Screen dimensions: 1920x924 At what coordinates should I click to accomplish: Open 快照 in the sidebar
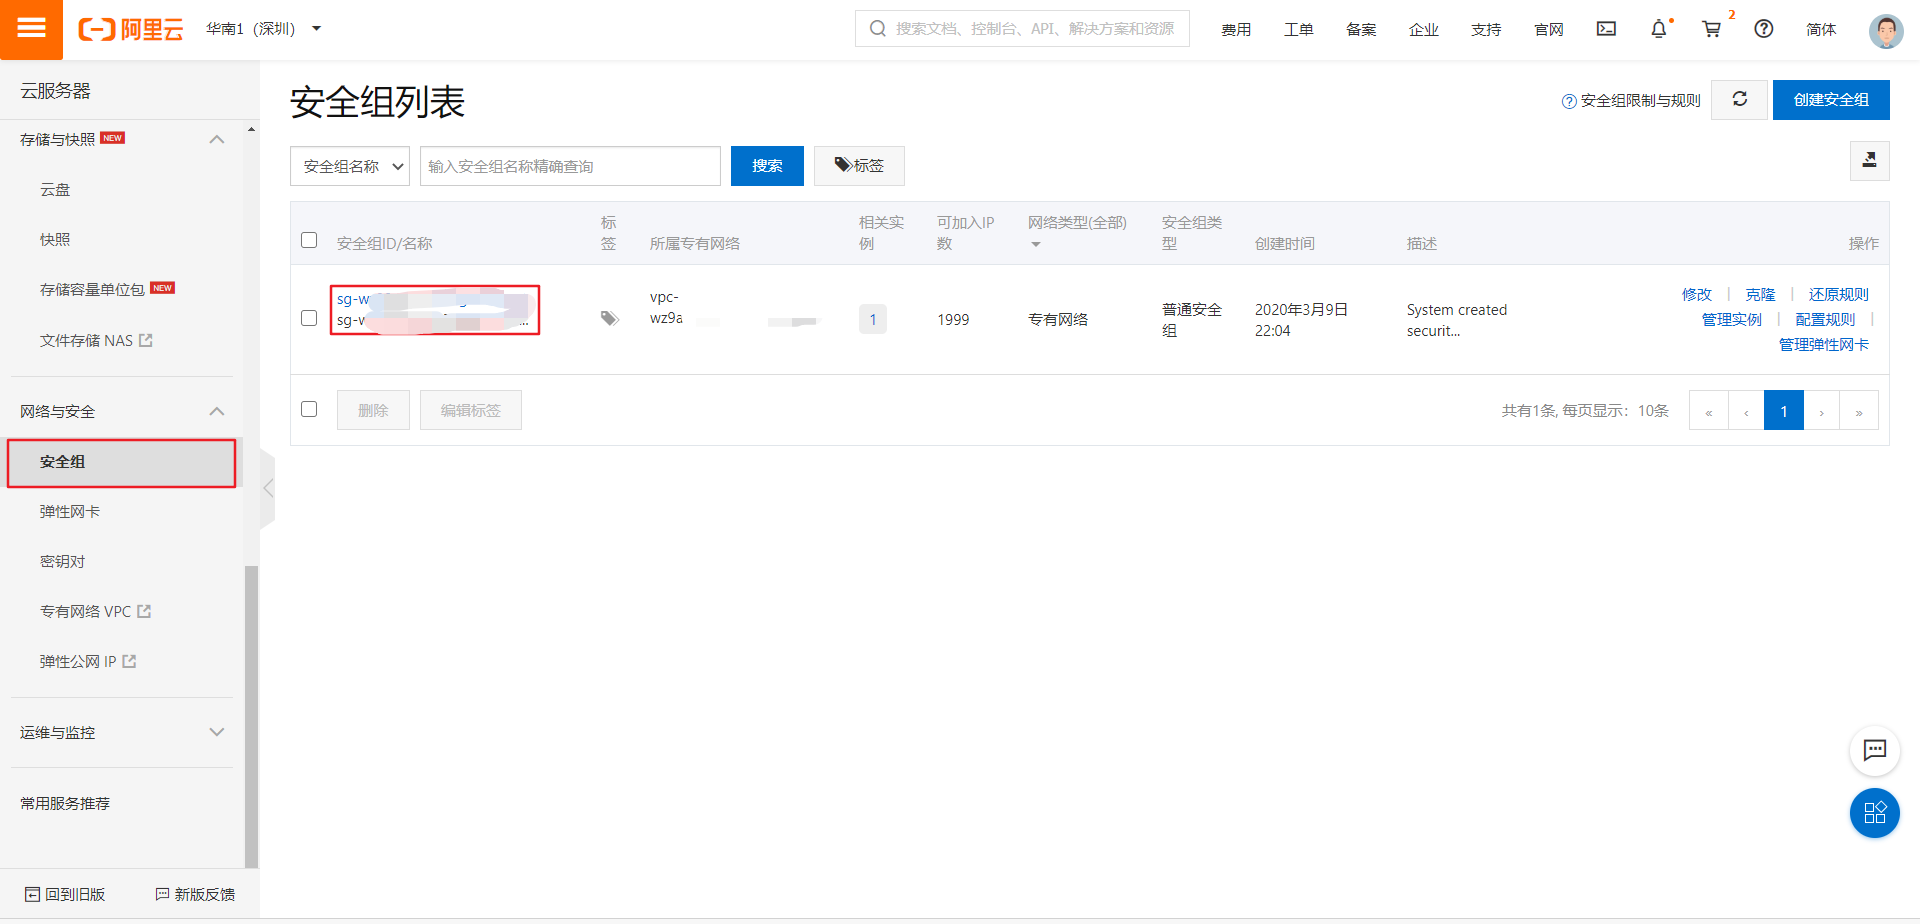(x=55, y=239)
